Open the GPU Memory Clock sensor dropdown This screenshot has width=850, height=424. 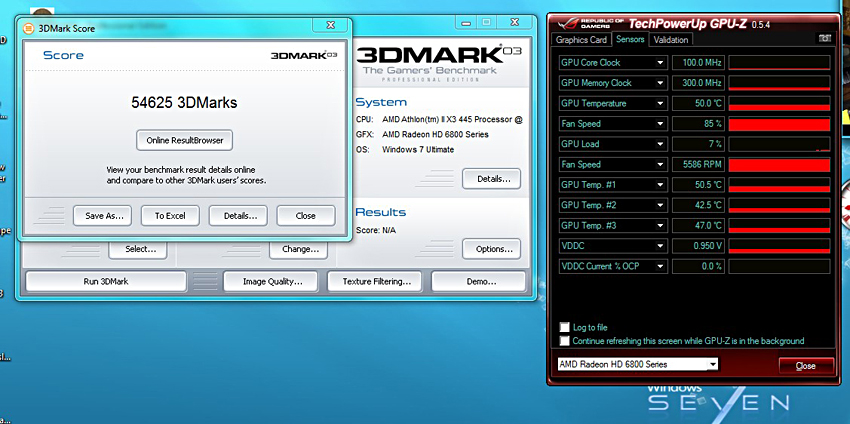660,83
